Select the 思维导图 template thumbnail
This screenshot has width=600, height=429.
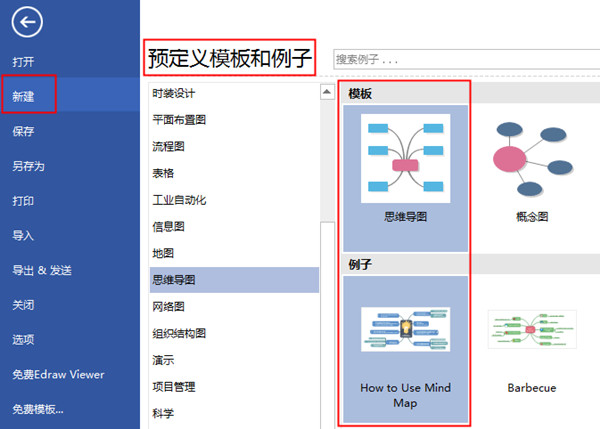(x=405, y=158)
